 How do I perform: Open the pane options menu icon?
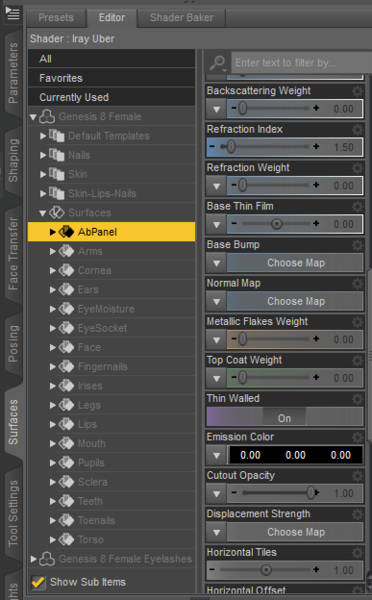[x=12, y=13]
